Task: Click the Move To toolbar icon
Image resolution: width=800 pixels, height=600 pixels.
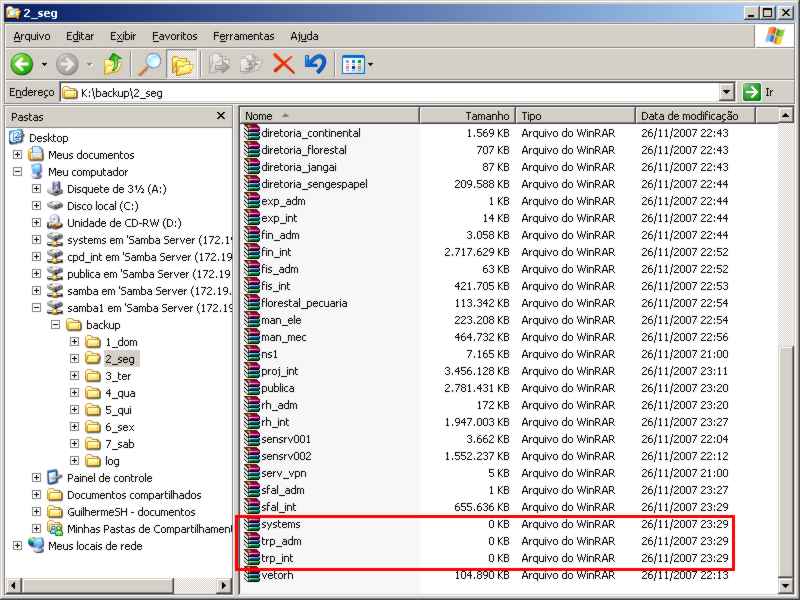Action: click(219, 64)
